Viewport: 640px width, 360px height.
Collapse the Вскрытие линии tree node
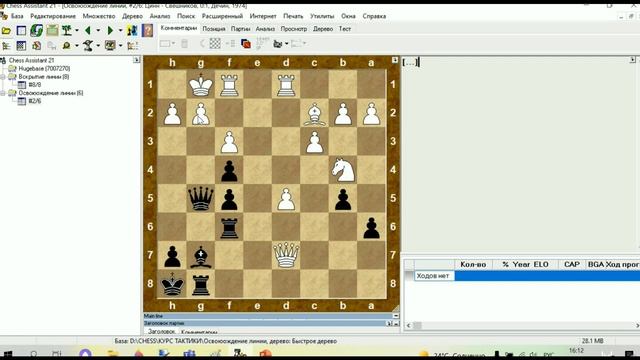coord(3,77)
